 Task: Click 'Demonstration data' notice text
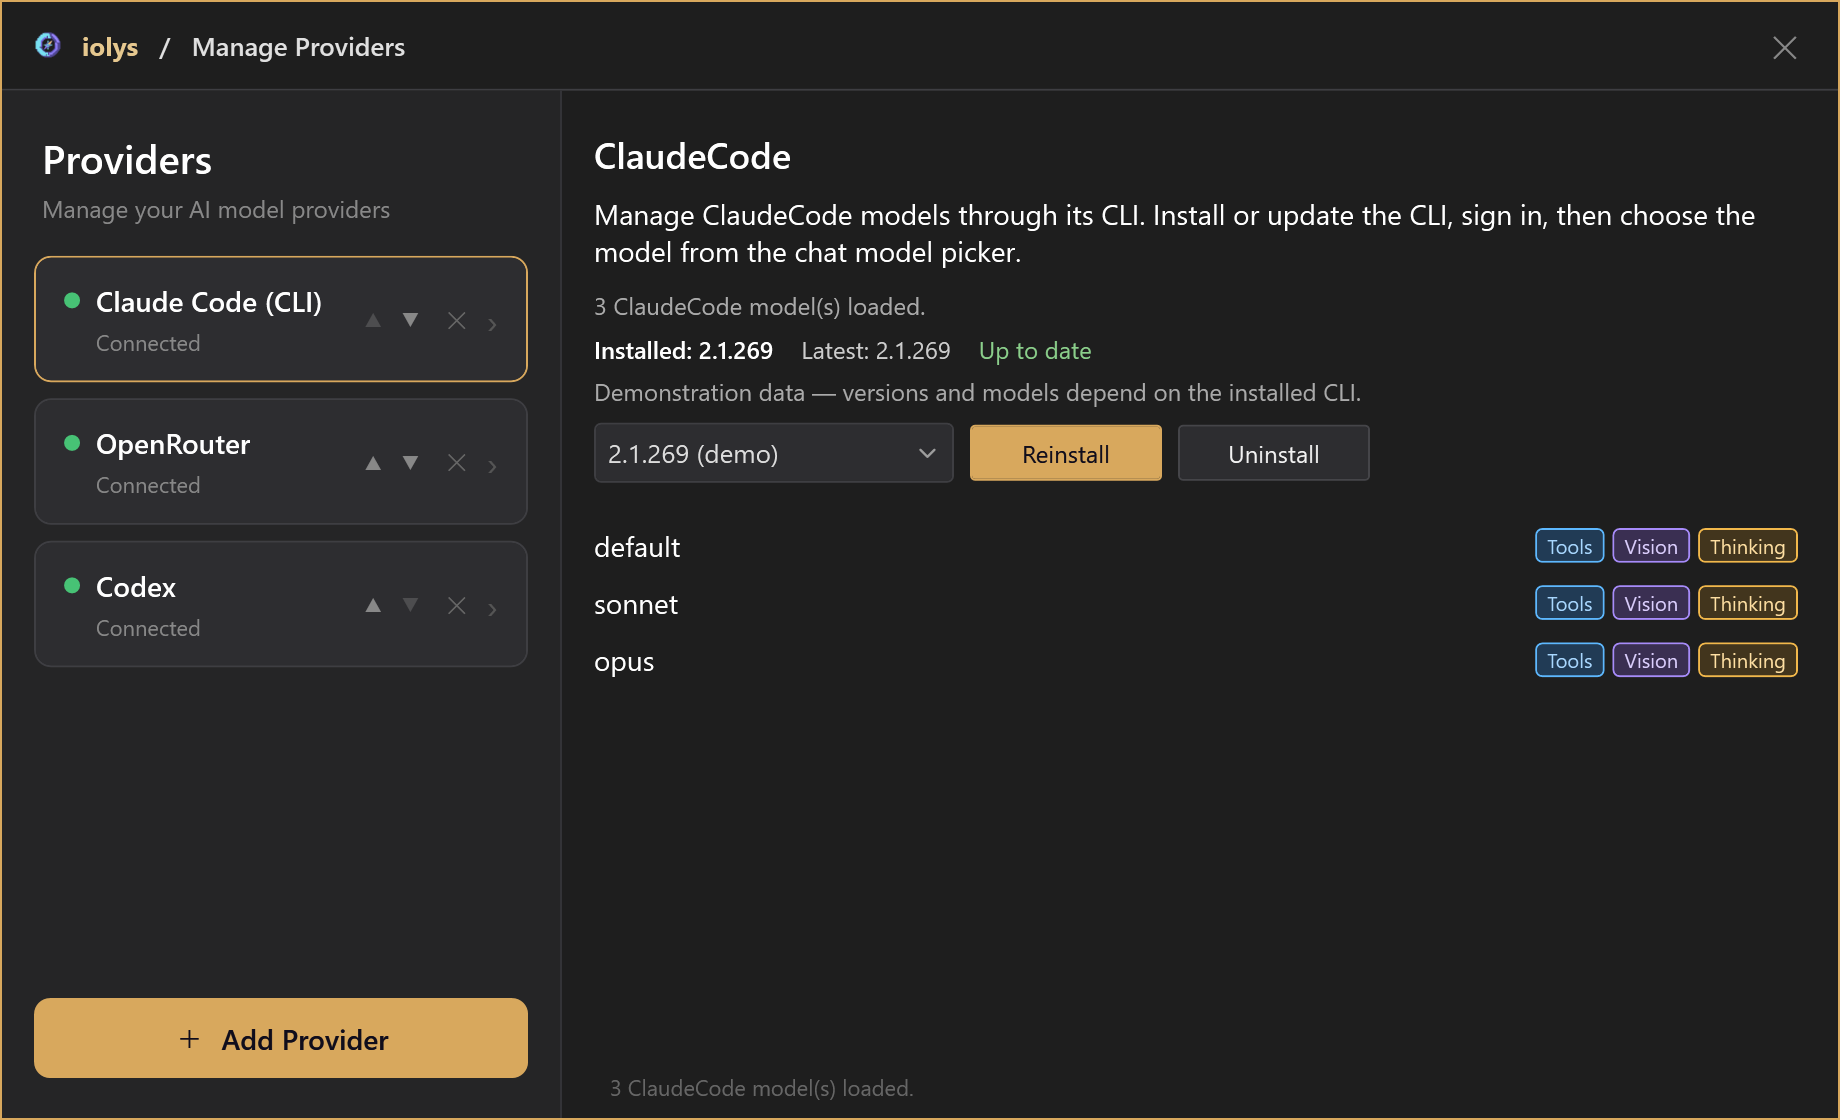[x=978, y=393]
